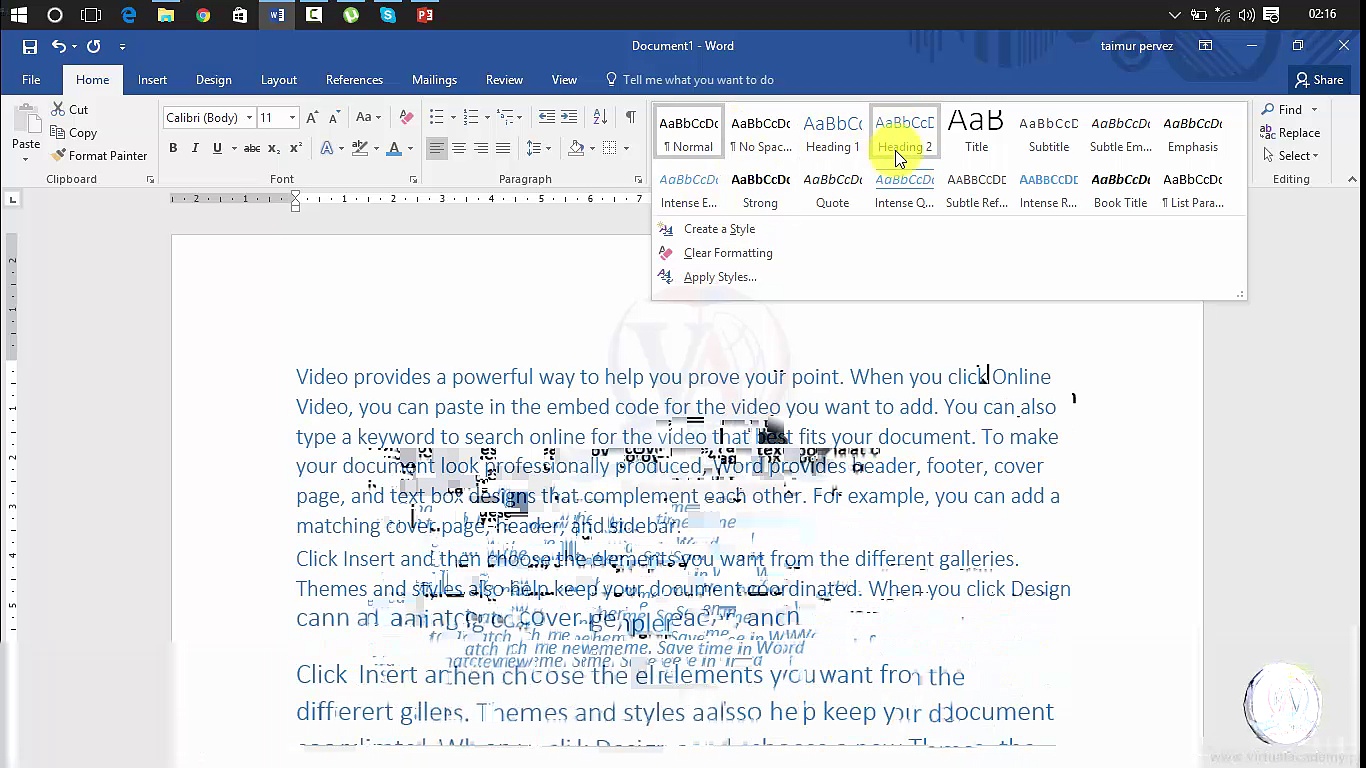Open Font dialog launcher
The width and height of the screenshot is (1366, 768).
413,180
